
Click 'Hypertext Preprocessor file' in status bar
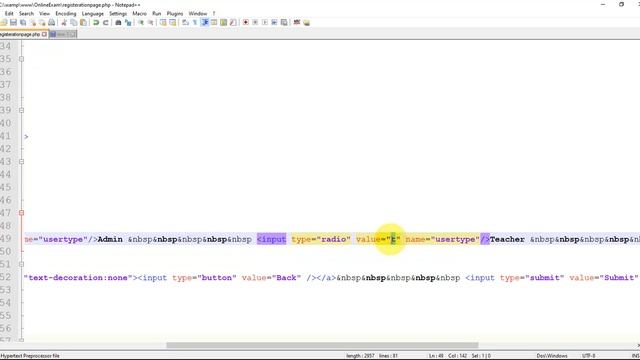[30, 356]
